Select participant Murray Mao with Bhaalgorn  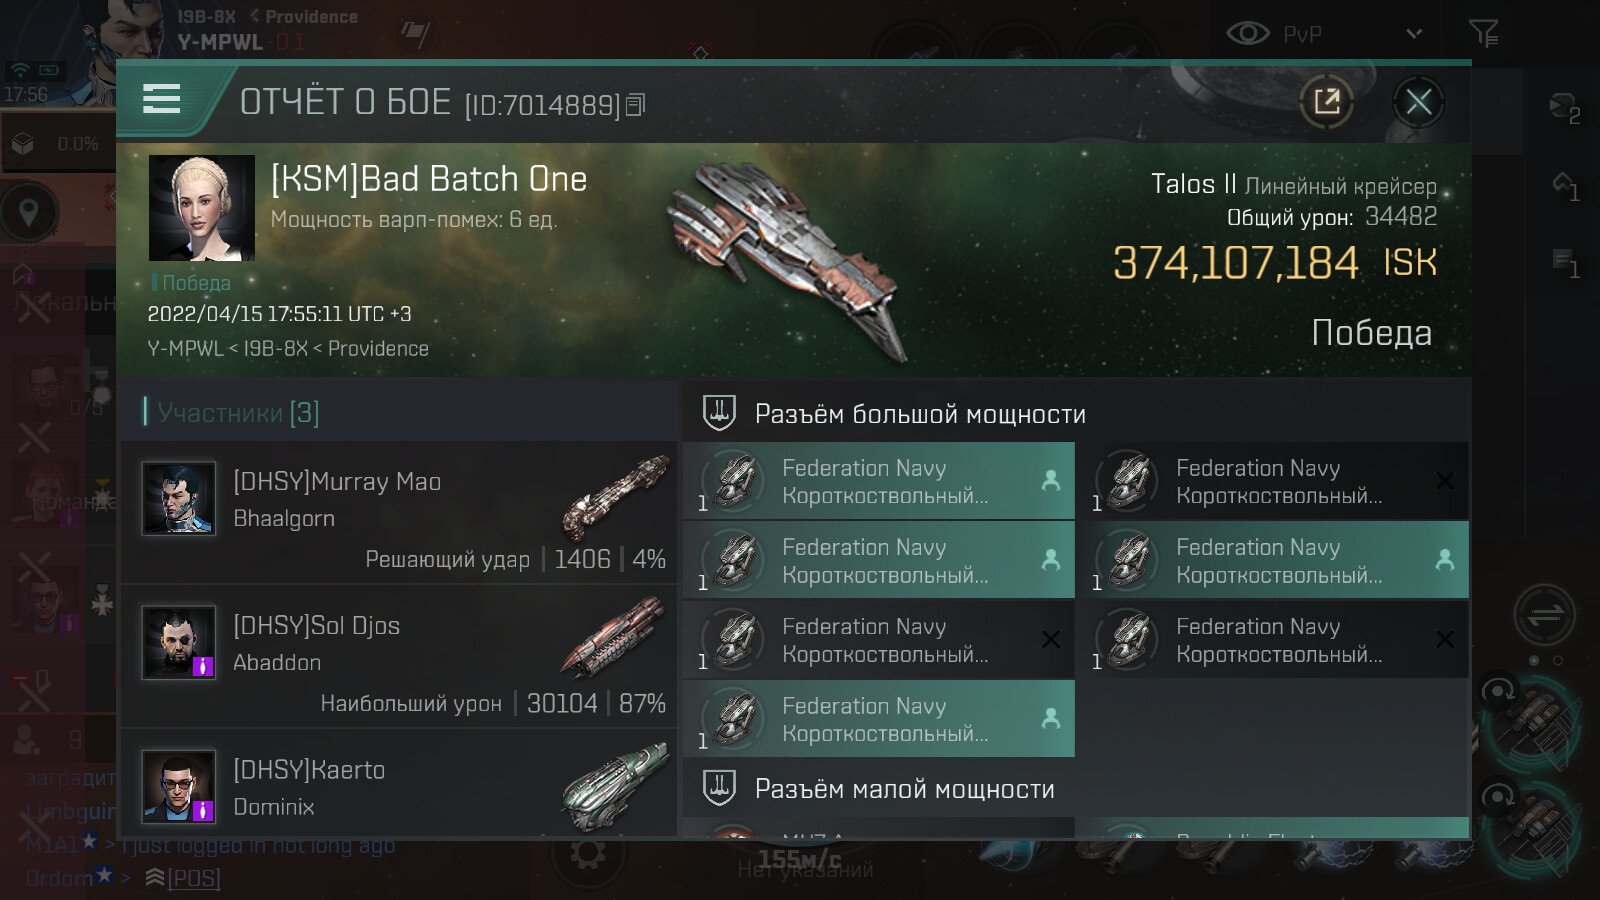(x=400, y=512)
